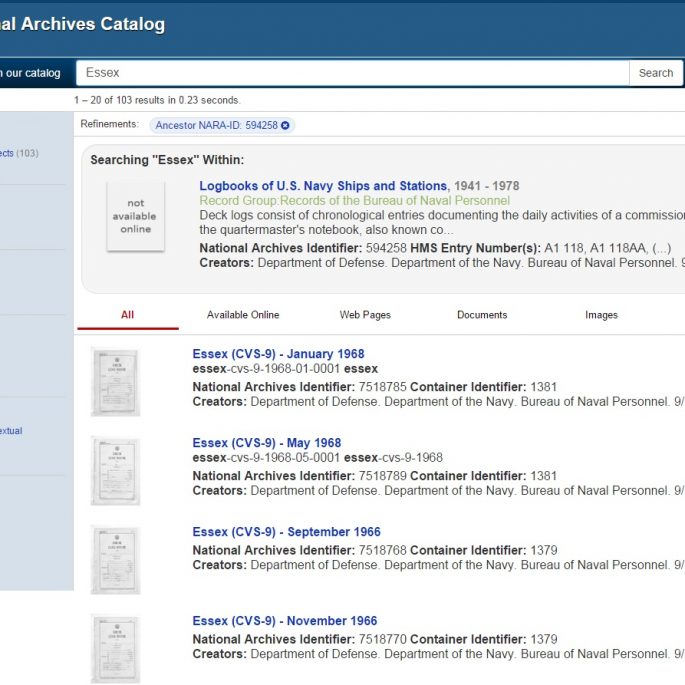Open Essex September 1966 logbook thumbnail
Screen dimensions: 685x685
coord(115,559)
